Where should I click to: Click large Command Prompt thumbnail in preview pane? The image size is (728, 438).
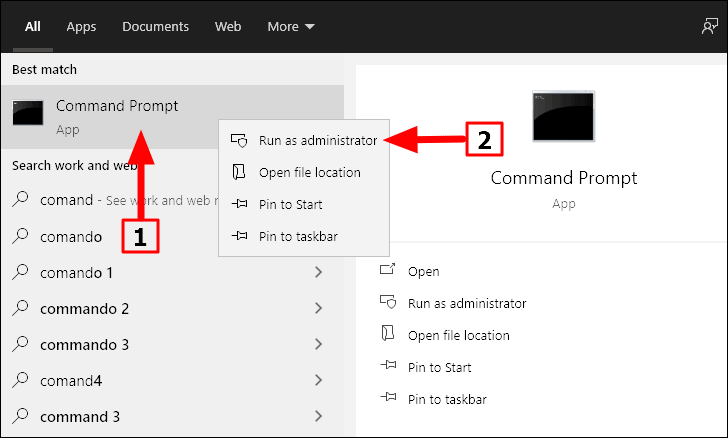(x=563, y=116)
